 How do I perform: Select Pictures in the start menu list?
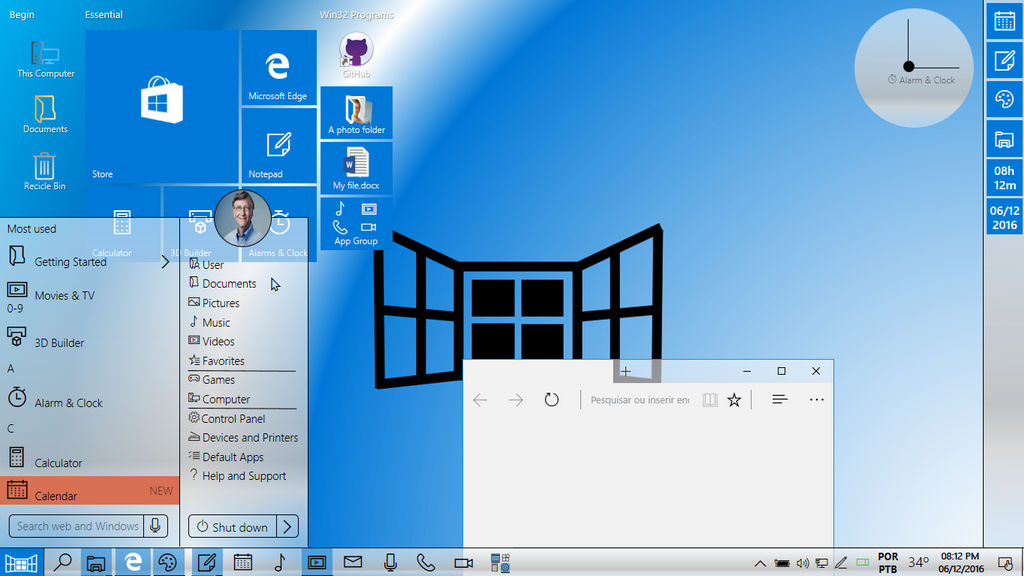[214, 303]
